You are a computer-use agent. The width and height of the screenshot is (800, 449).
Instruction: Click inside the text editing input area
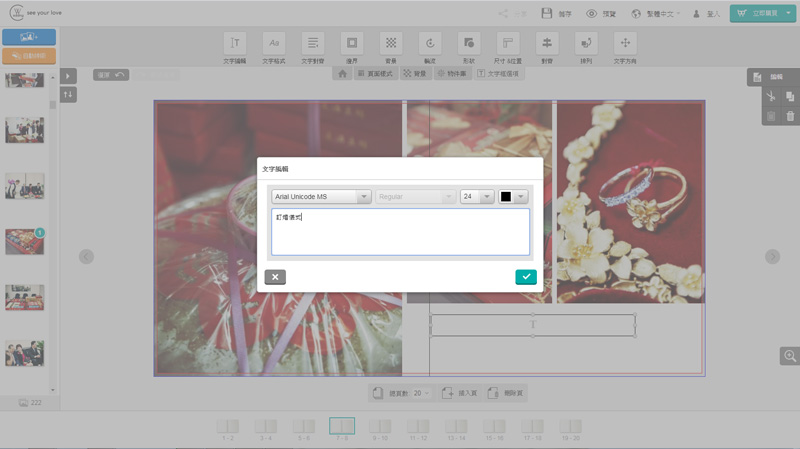tap(400, 231)
